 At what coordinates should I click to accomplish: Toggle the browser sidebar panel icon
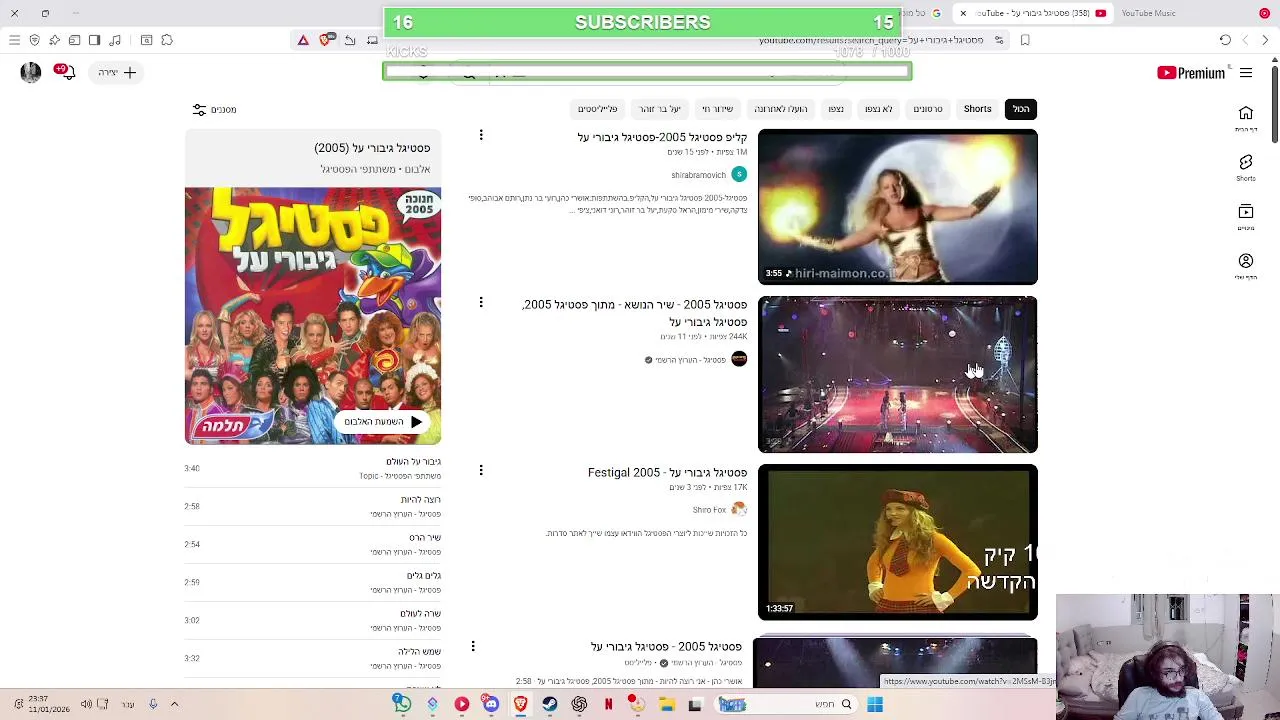coord(94,40)
